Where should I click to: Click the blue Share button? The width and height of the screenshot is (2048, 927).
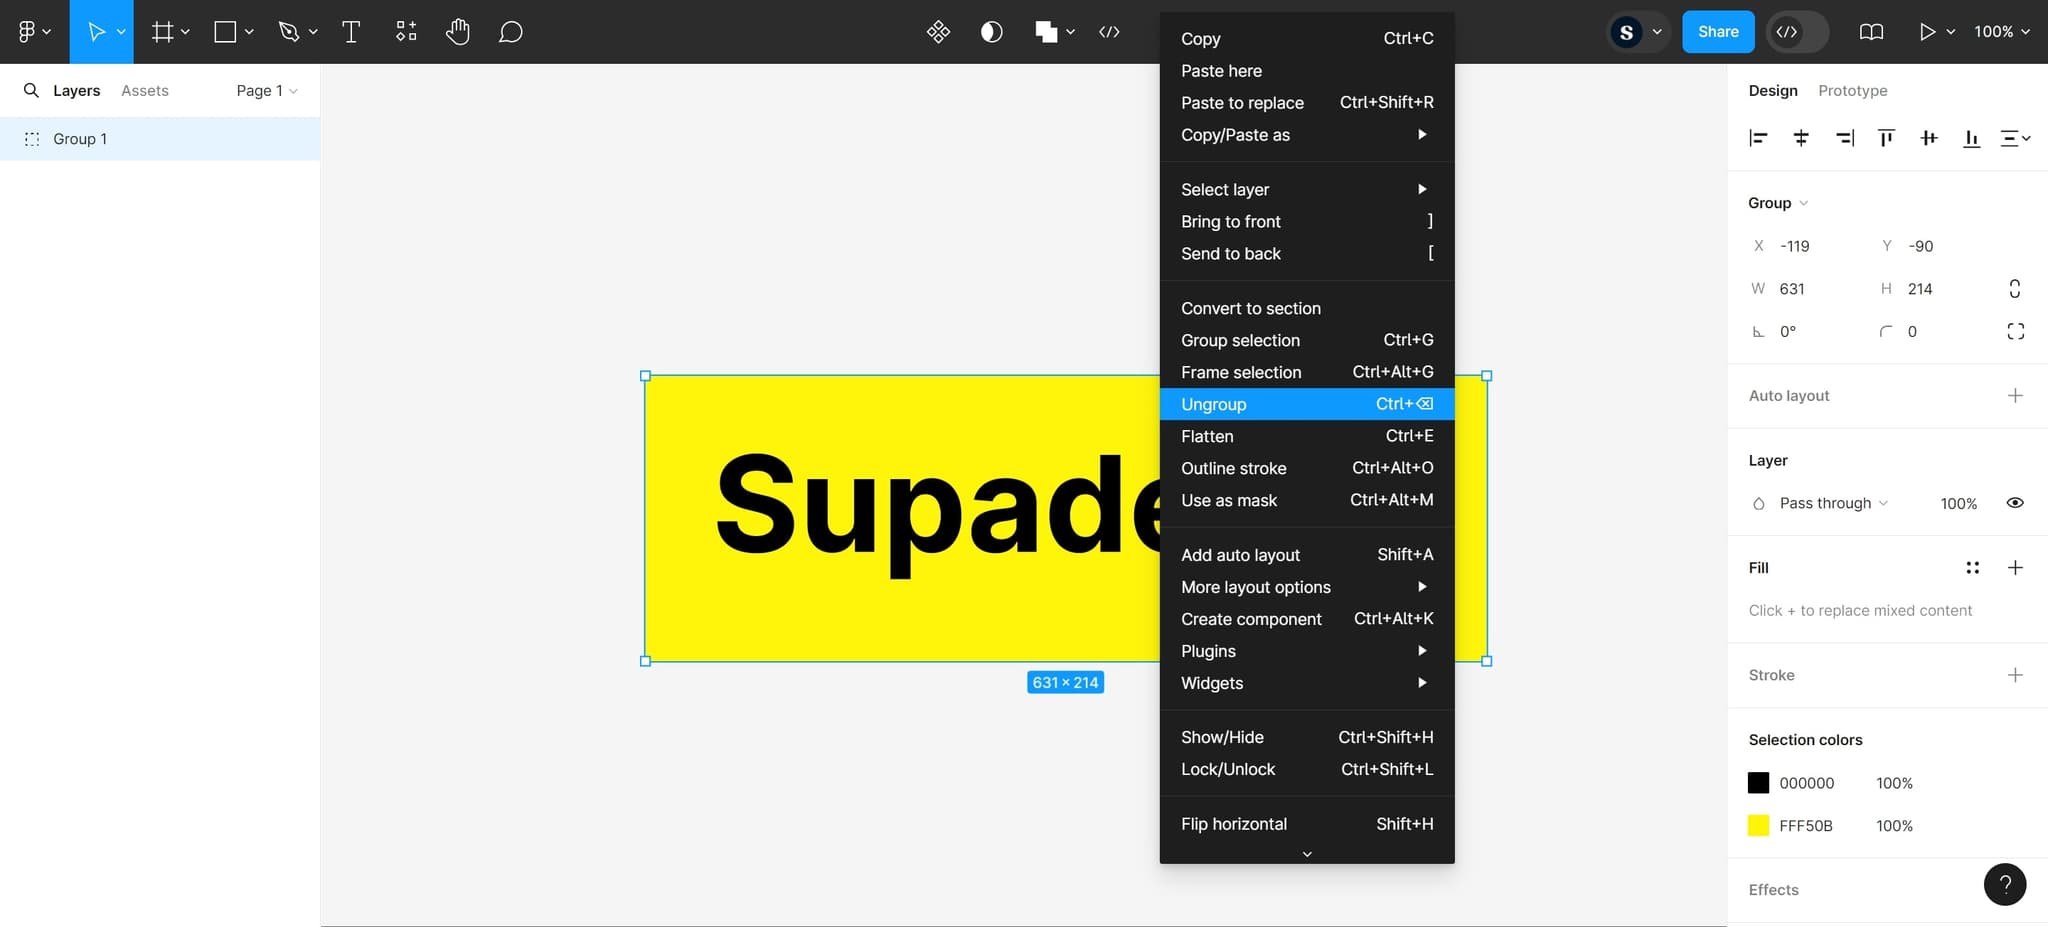coord(1717,32)
